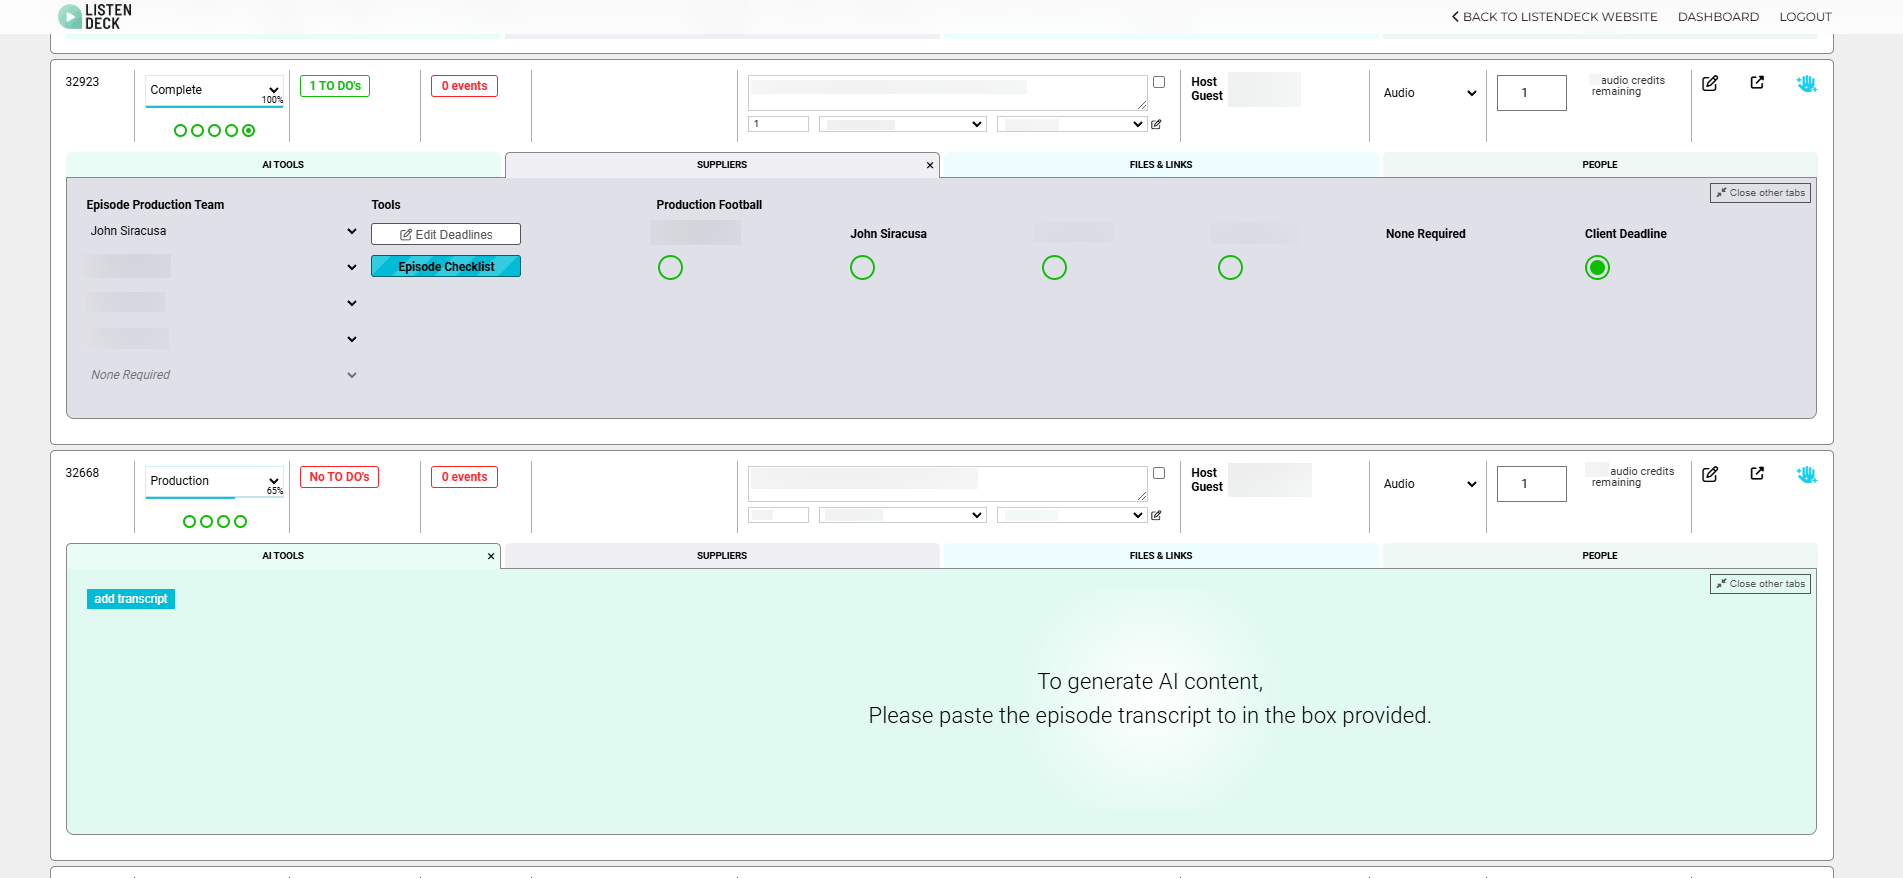Tick the checkbox beside episode 32923 title field

1159,82
